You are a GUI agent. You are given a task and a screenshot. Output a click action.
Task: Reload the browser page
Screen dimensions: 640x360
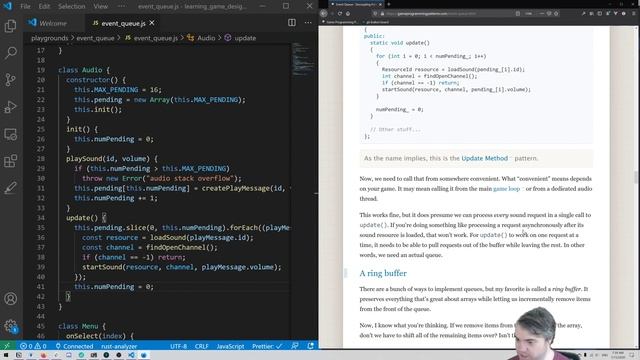click(340, 13)
